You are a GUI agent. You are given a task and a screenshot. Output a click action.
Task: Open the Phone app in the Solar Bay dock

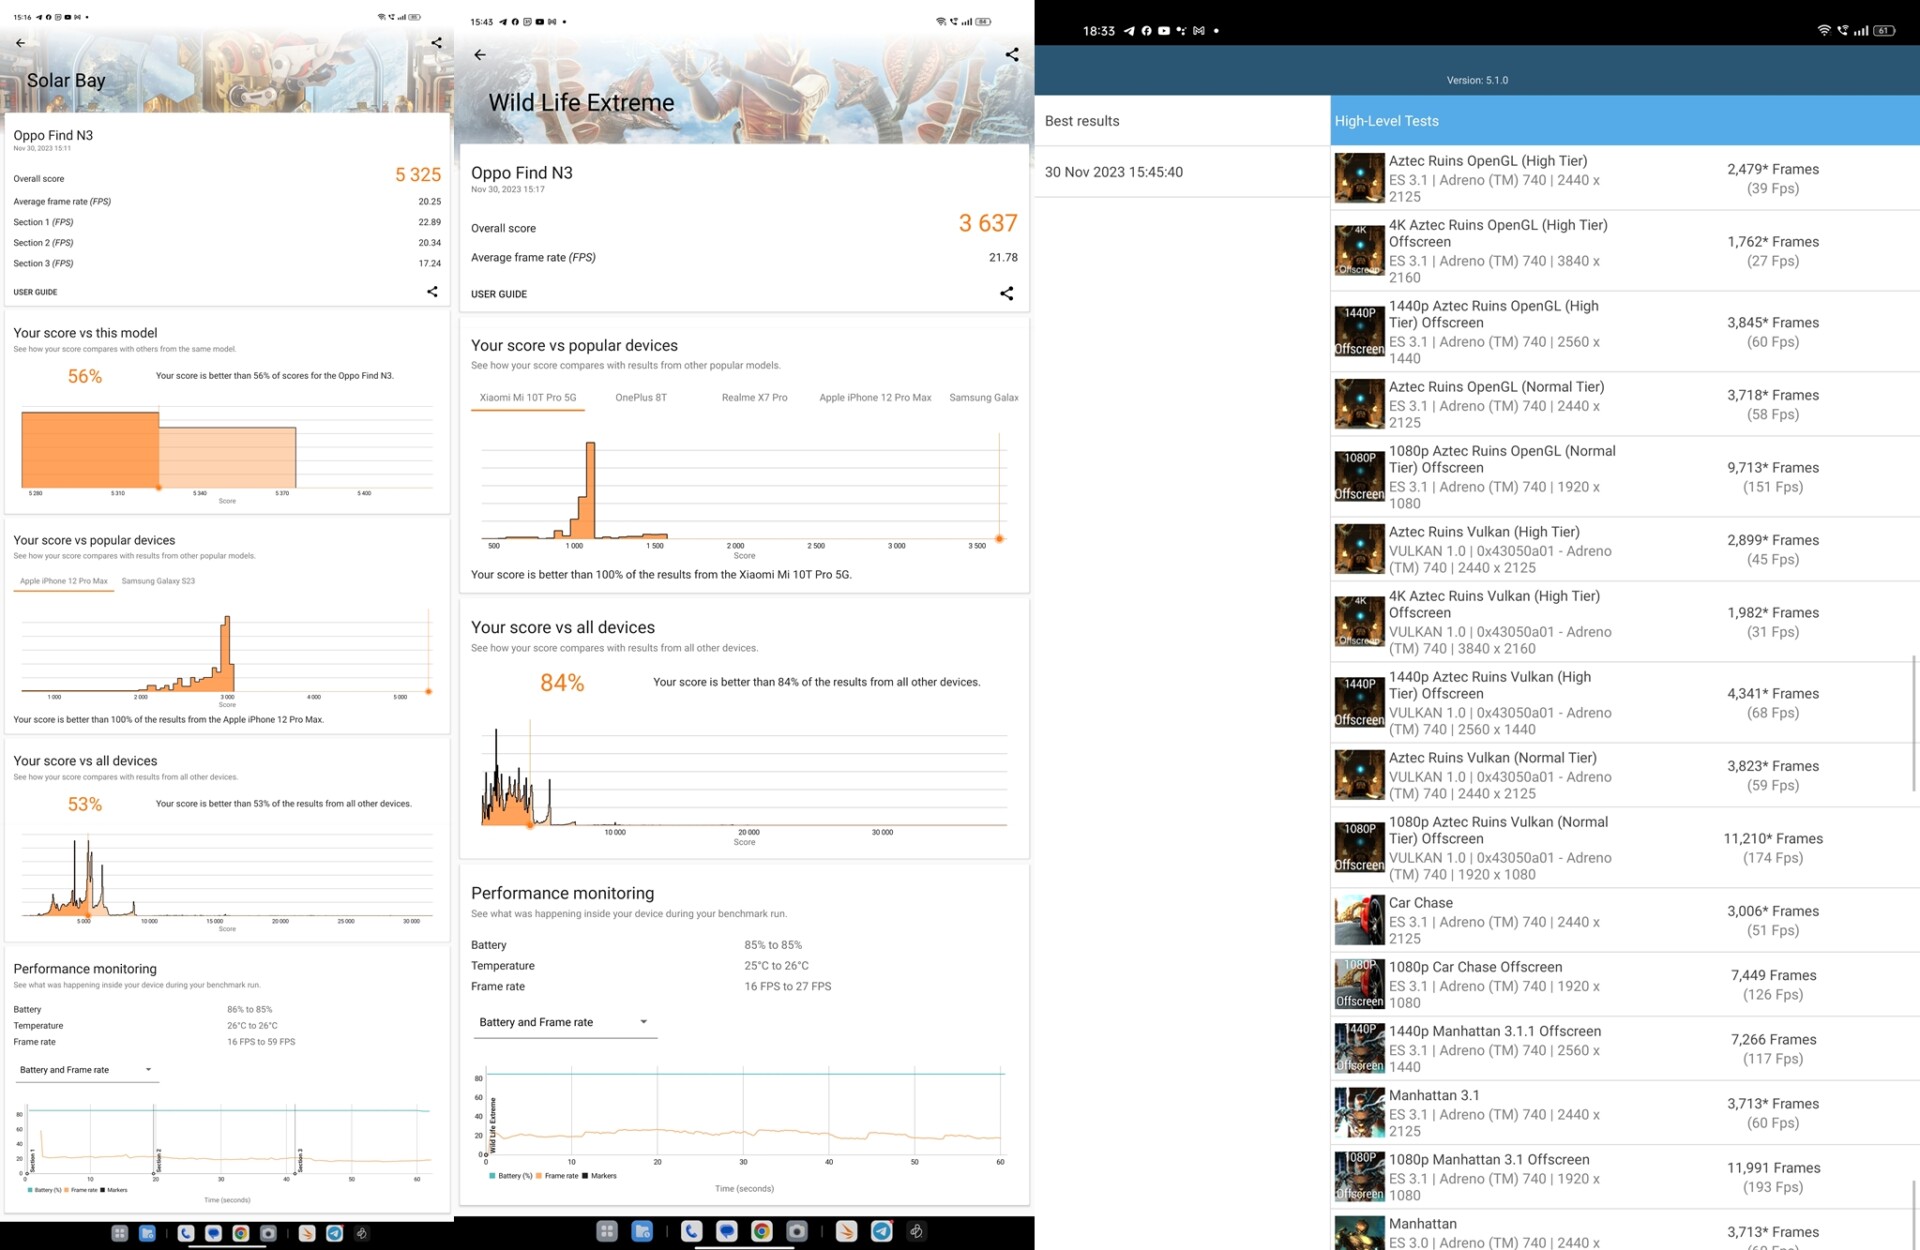tap(186, 1233)
